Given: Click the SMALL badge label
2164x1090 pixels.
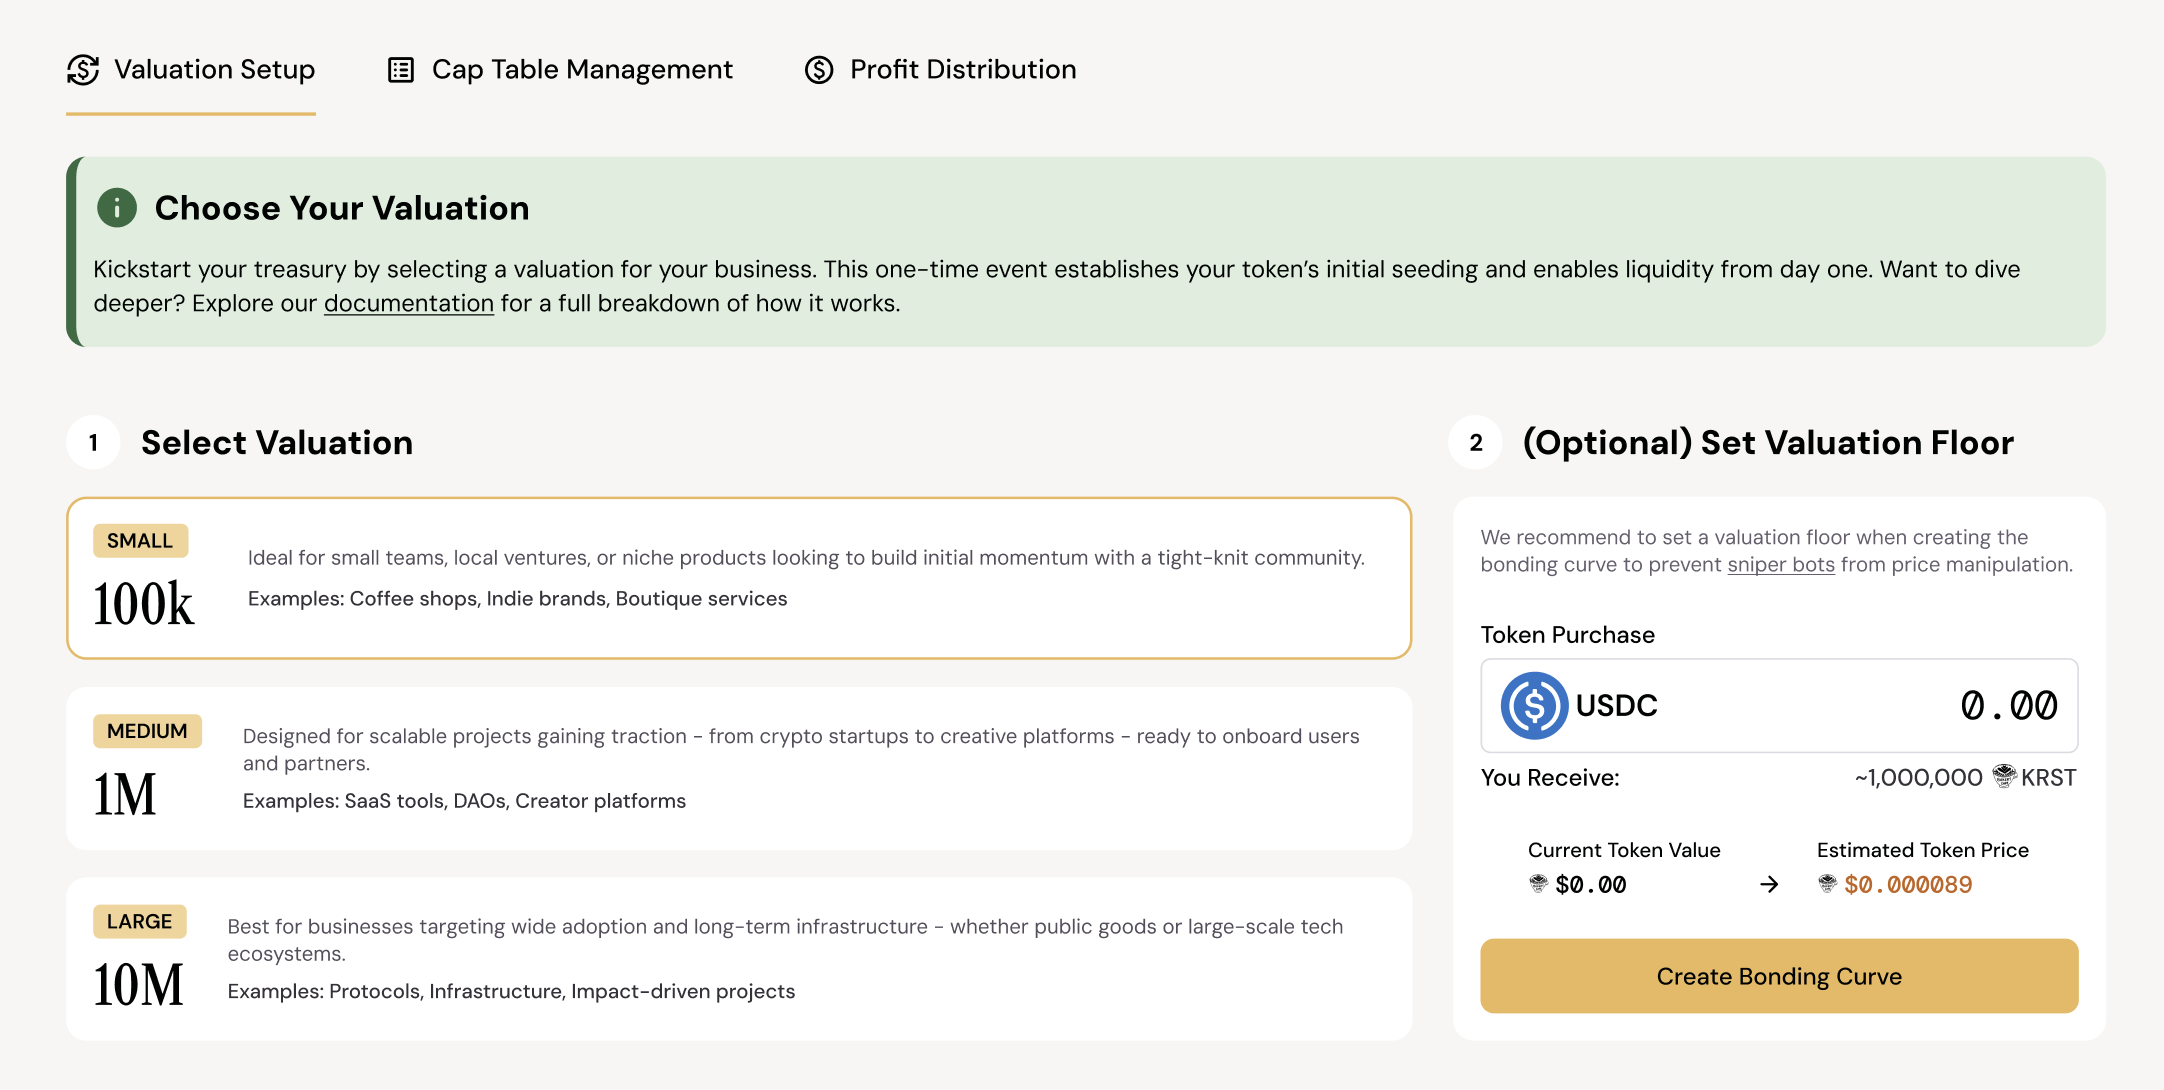Looking at the screenshot, I should tap(140, 541).
